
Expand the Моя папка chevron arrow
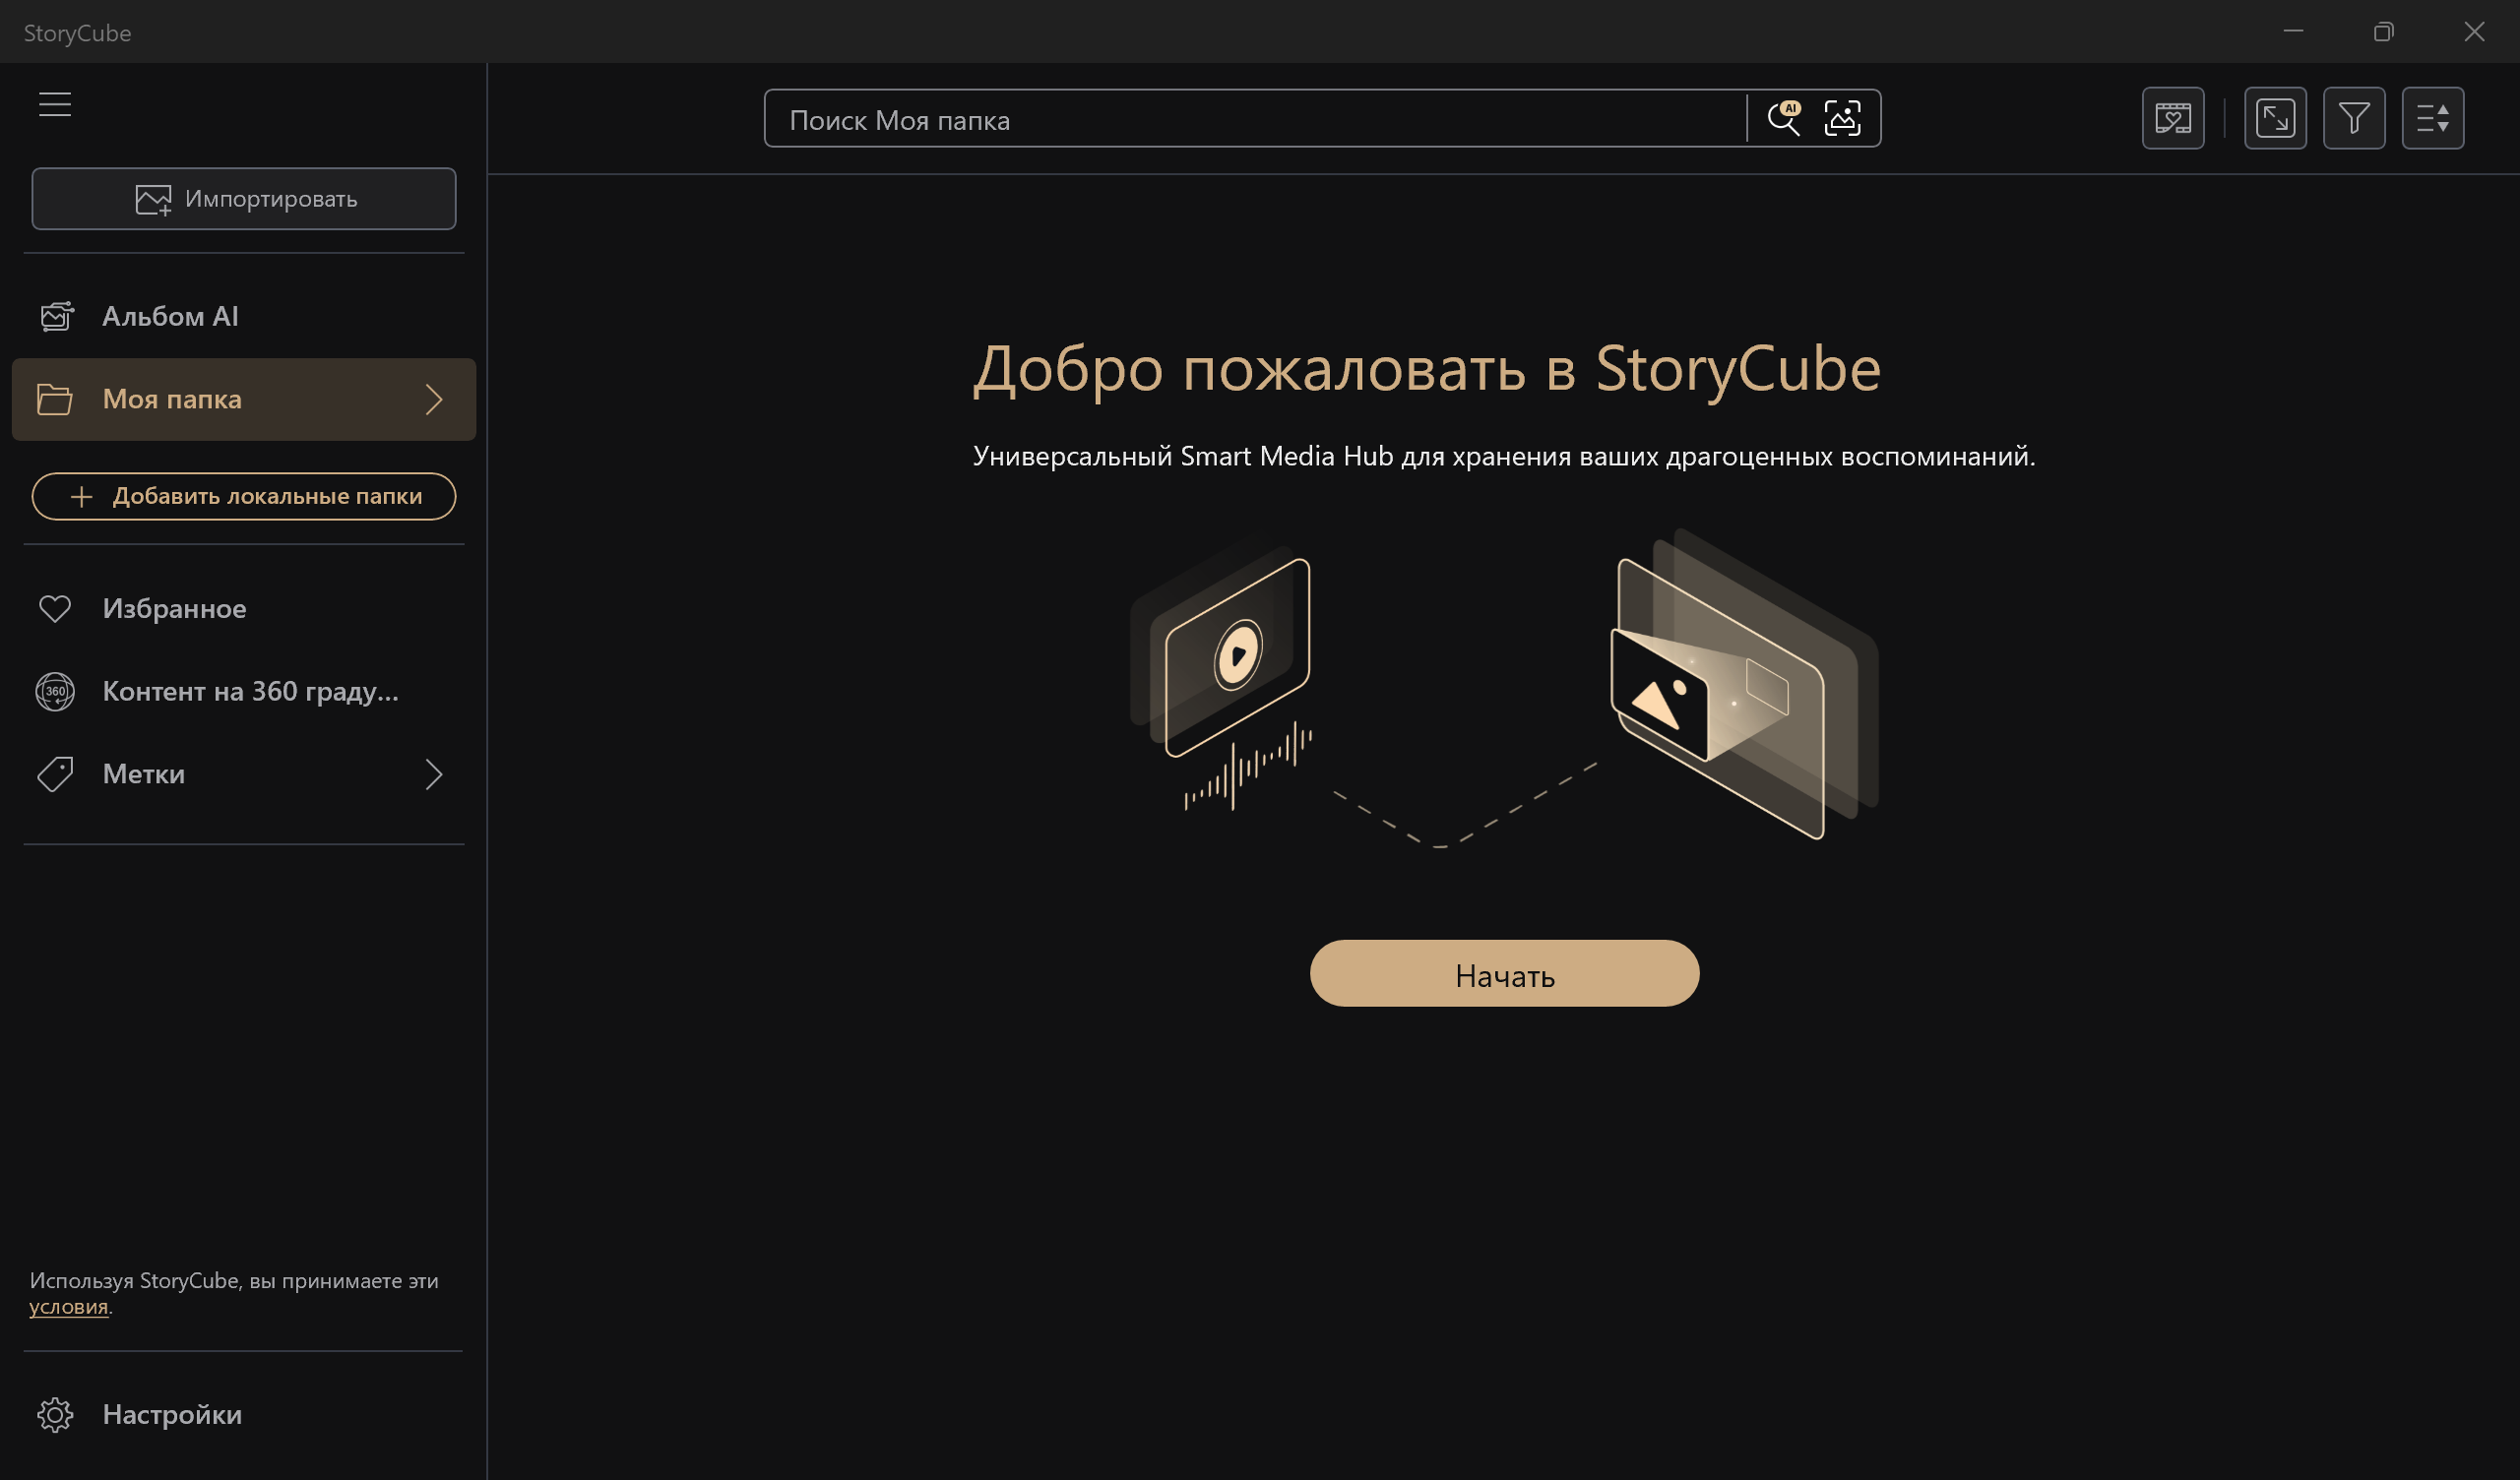434,399
